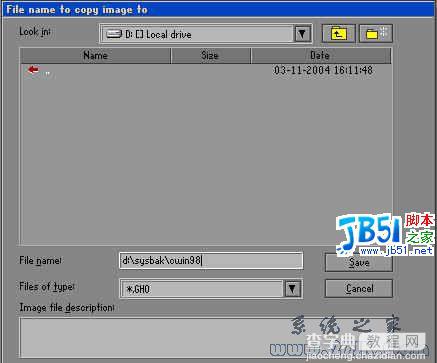Click the Cancel button
The height and width of the screenshot is (363, 437).
click(x=359, y=288)
